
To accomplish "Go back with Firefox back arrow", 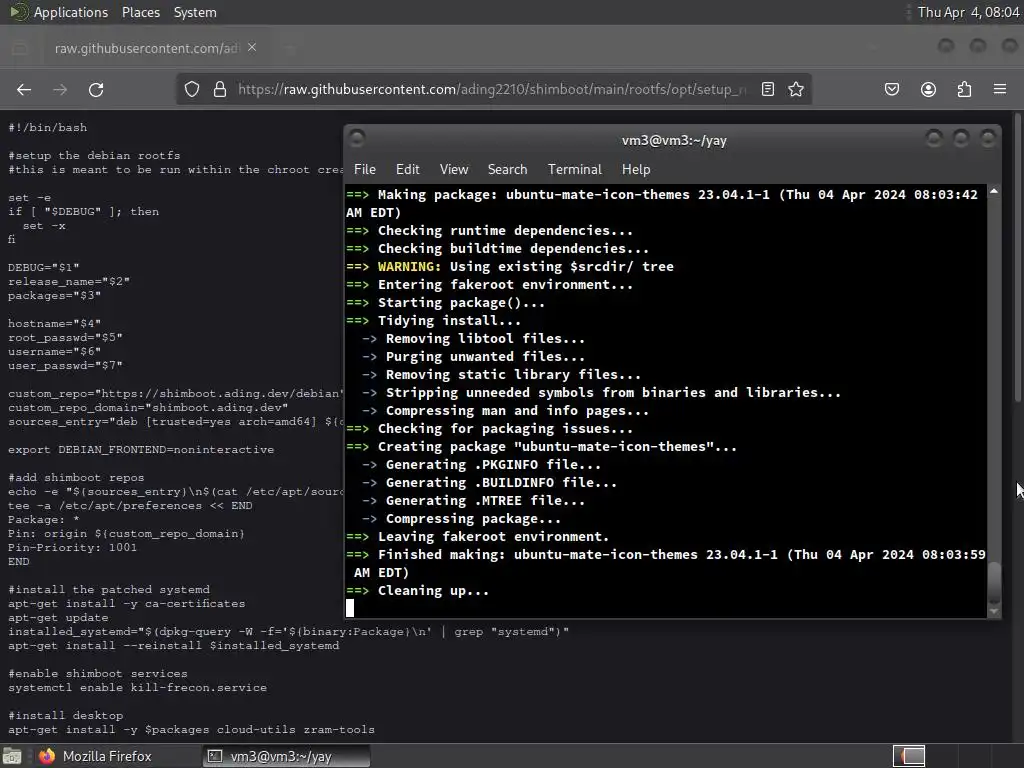I will [x=24, y=89].
